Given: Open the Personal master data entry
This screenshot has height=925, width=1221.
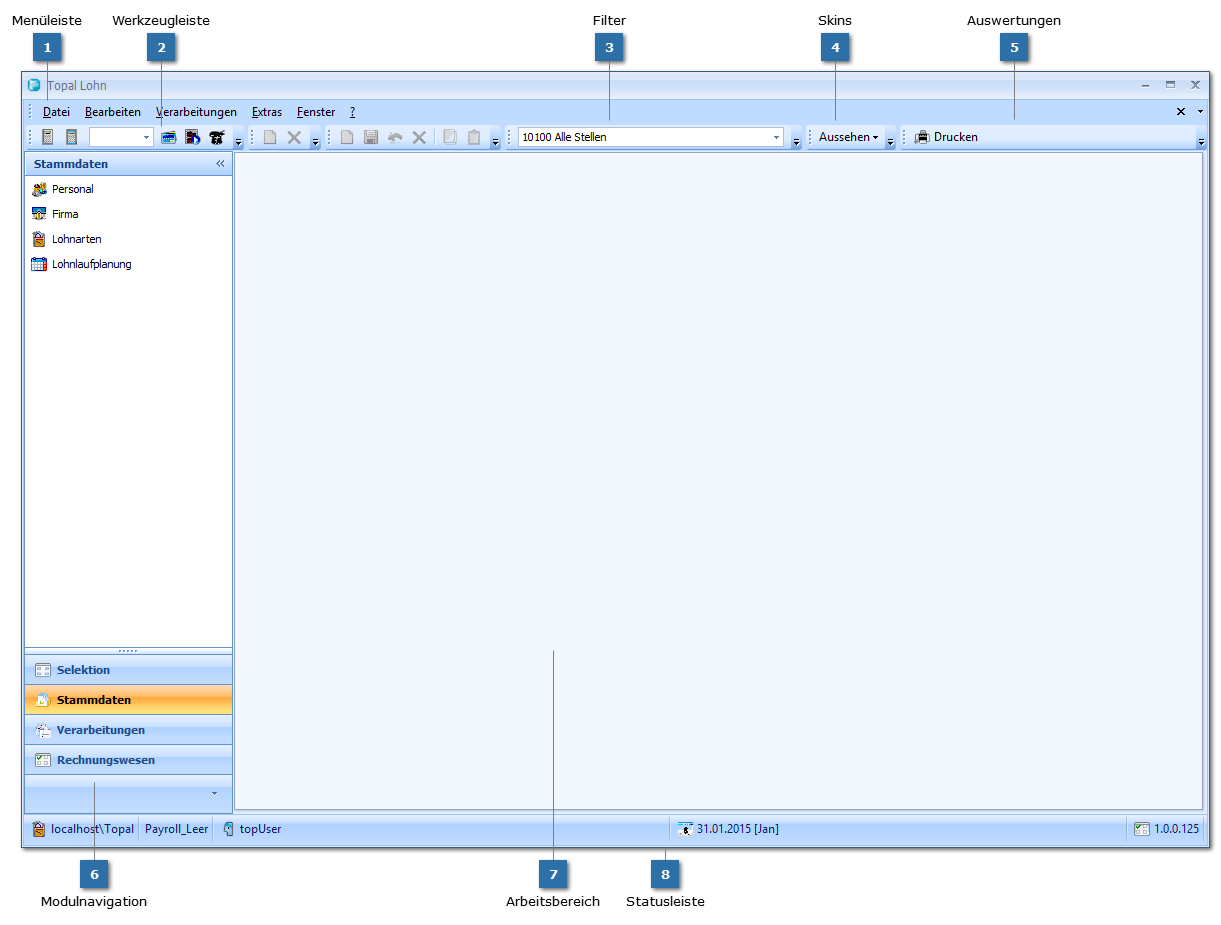Looking at the screenshot, I should point(72,189).
